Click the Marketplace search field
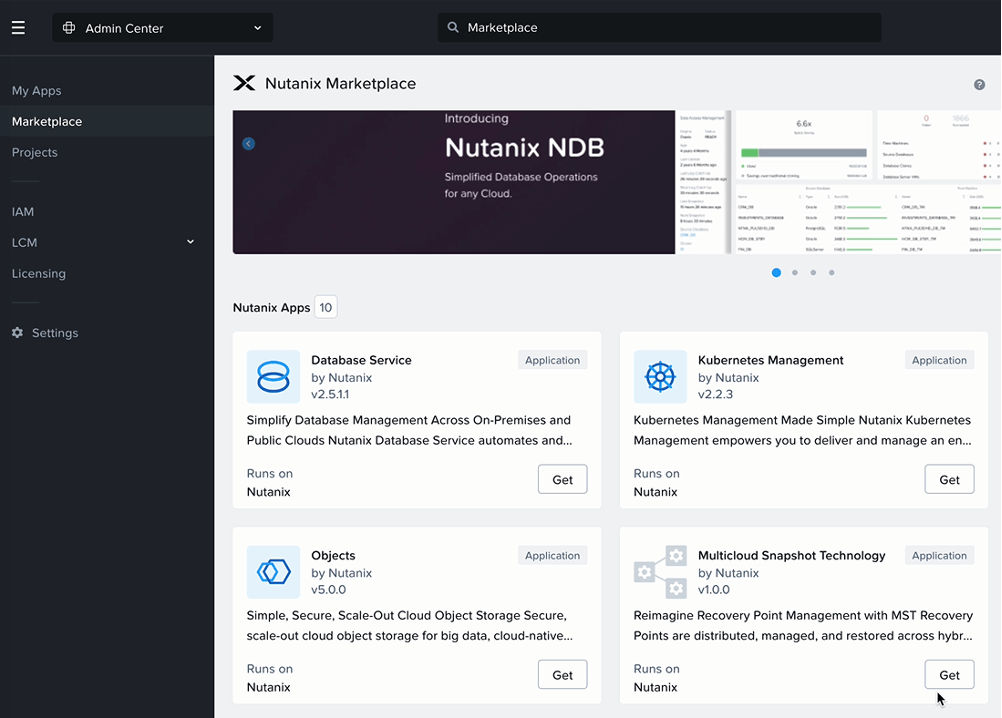 (x=658, y=27)
